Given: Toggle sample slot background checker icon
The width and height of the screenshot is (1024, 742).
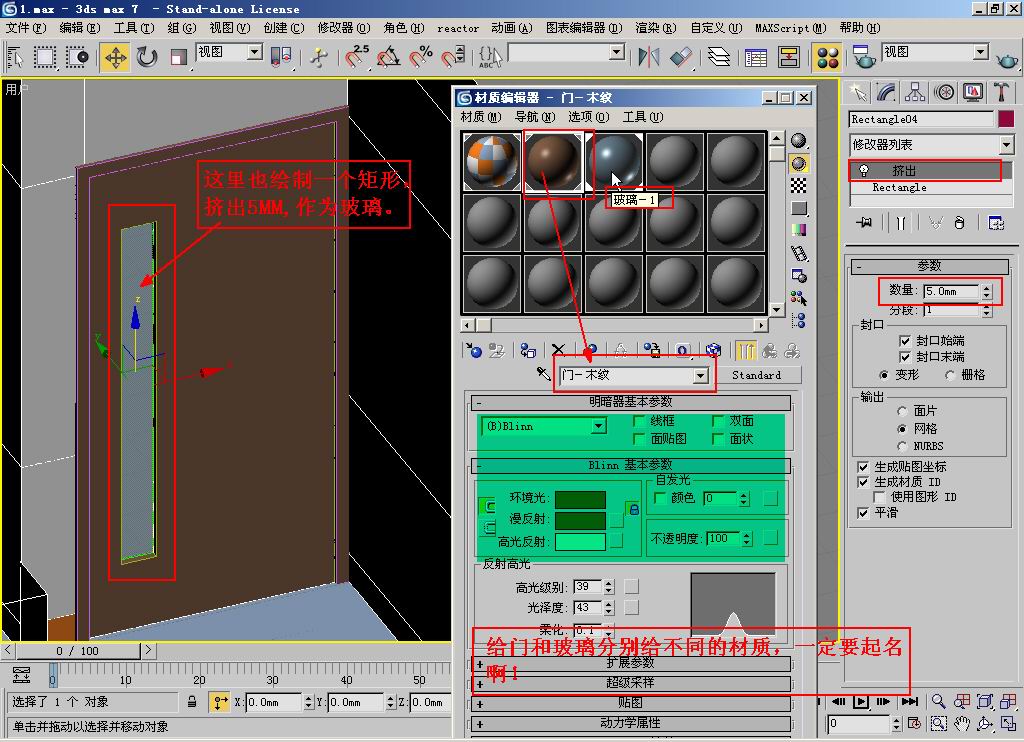Looking at the screenshot, I should point(799,186).
